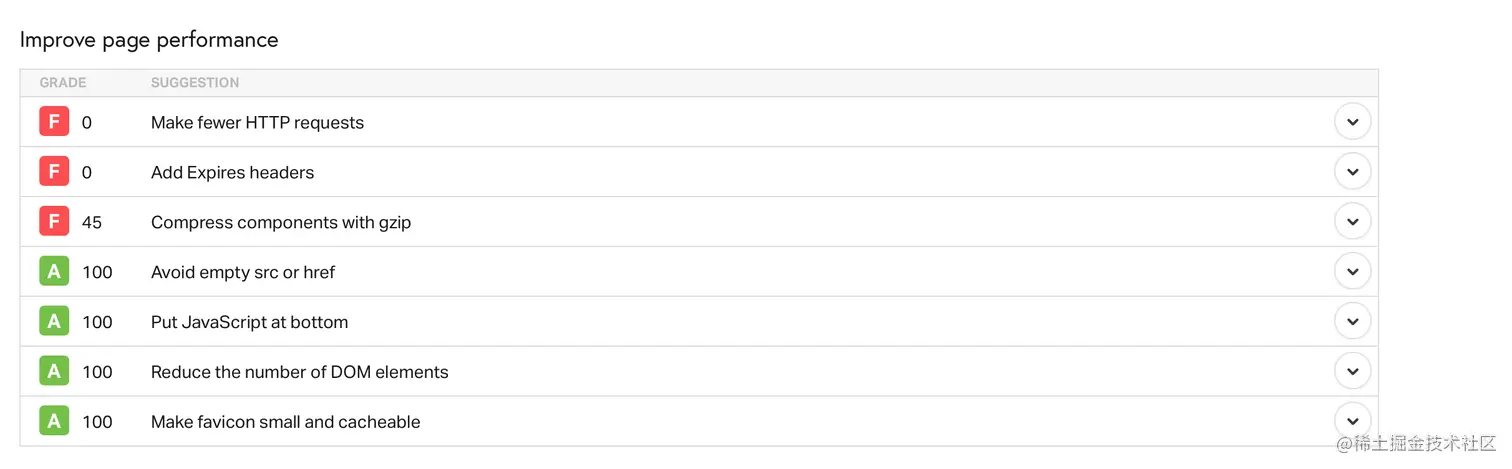Click the SUGGESTION column header
The width and height of the screenshot is (1512, 469).
pyautogui.click(x=195, y=83)
